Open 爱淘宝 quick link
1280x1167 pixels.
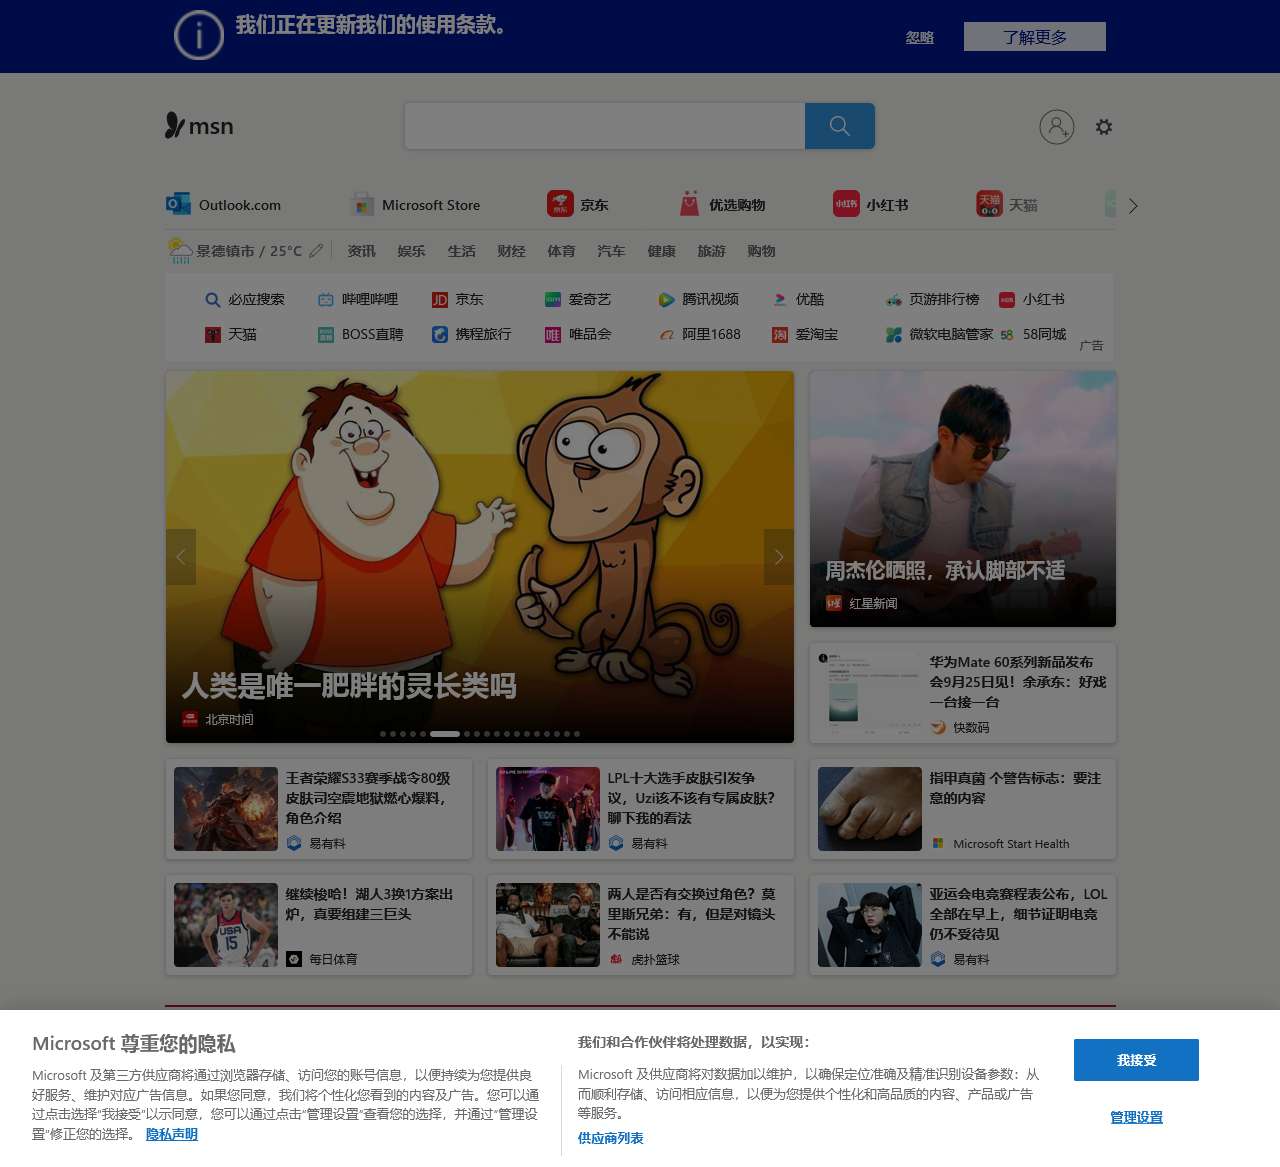pos(805,334)
